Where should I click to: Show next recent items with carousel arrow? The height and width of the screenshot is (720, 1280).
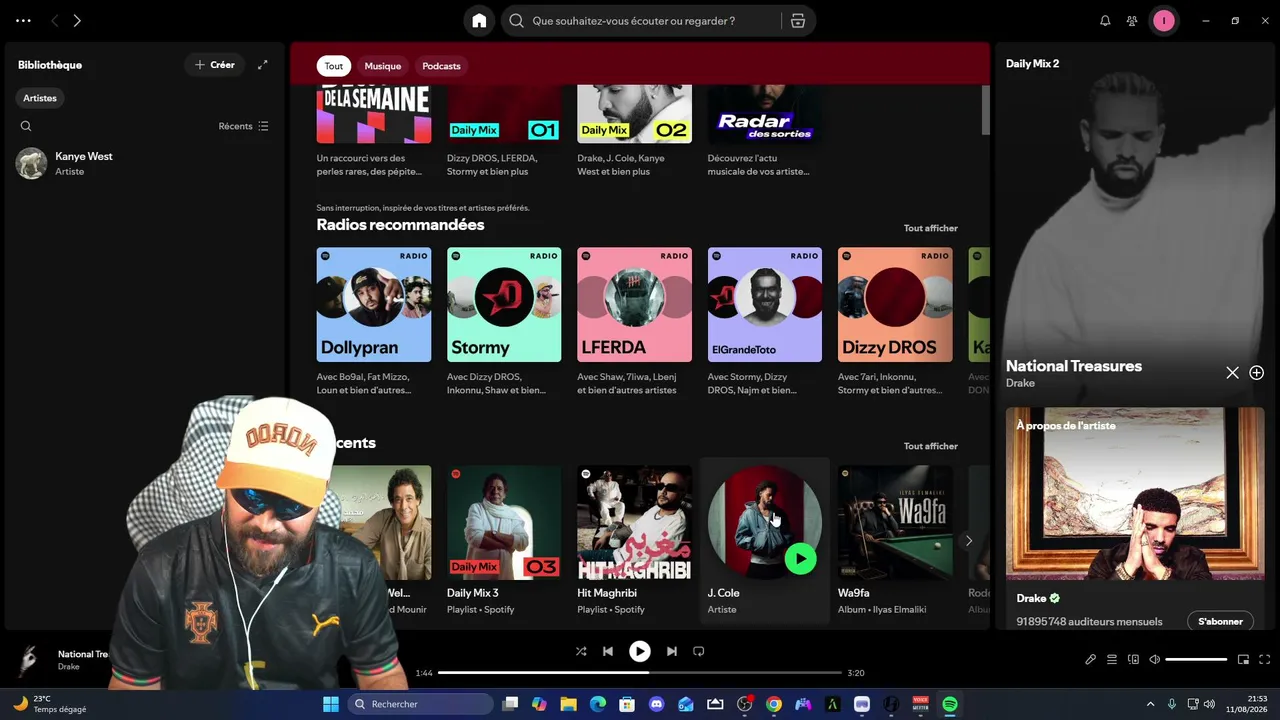point(968,541)
